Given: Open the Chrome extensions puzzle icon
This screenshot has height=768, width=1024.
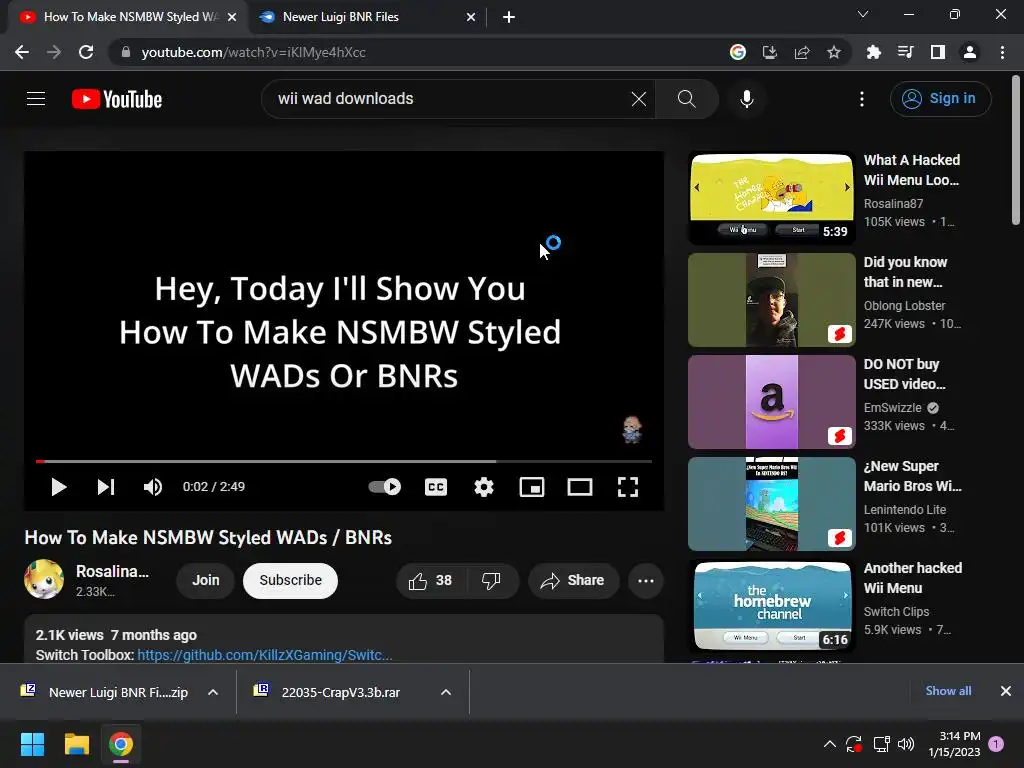Looking at the screenshot, I should 873,52.
